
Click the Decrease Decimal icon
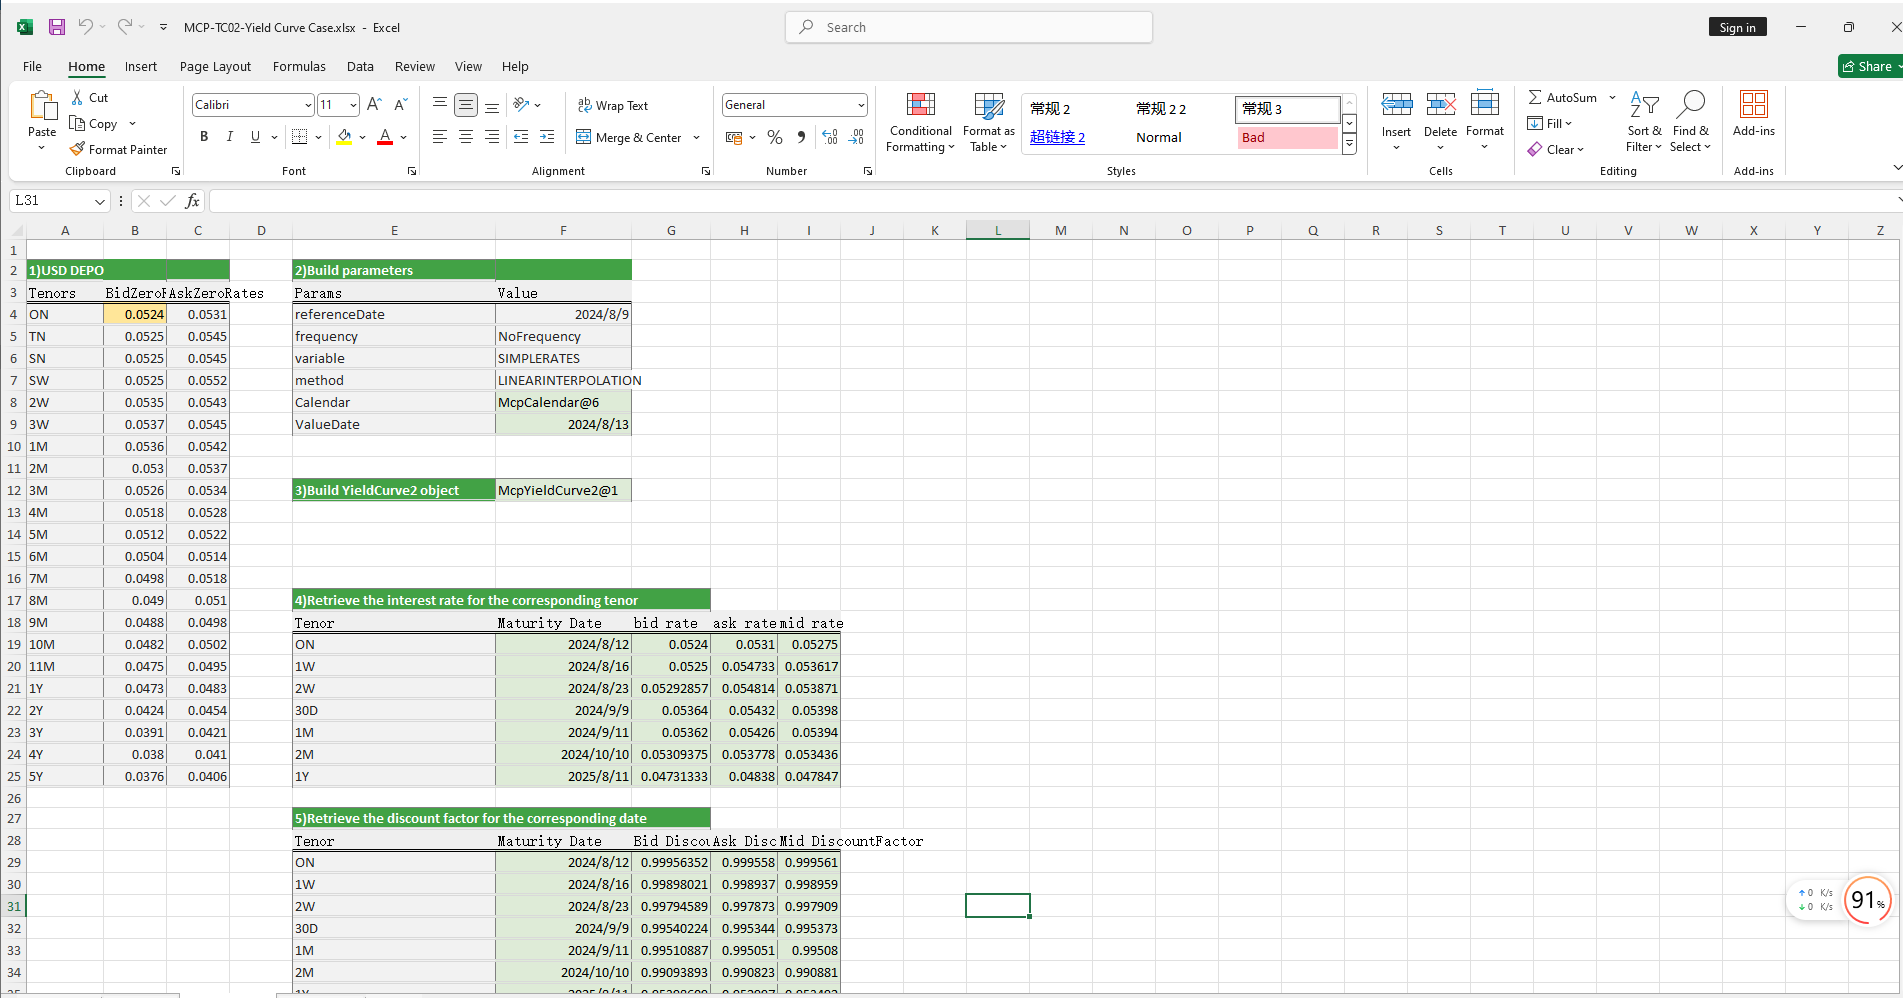pos(856,137)
